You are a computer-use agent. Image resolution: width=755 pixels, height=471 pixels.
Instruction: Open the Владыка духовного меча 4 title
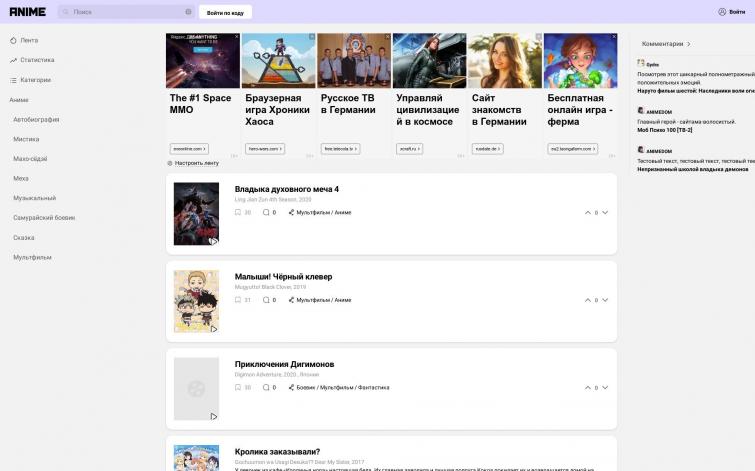[286, 189]
